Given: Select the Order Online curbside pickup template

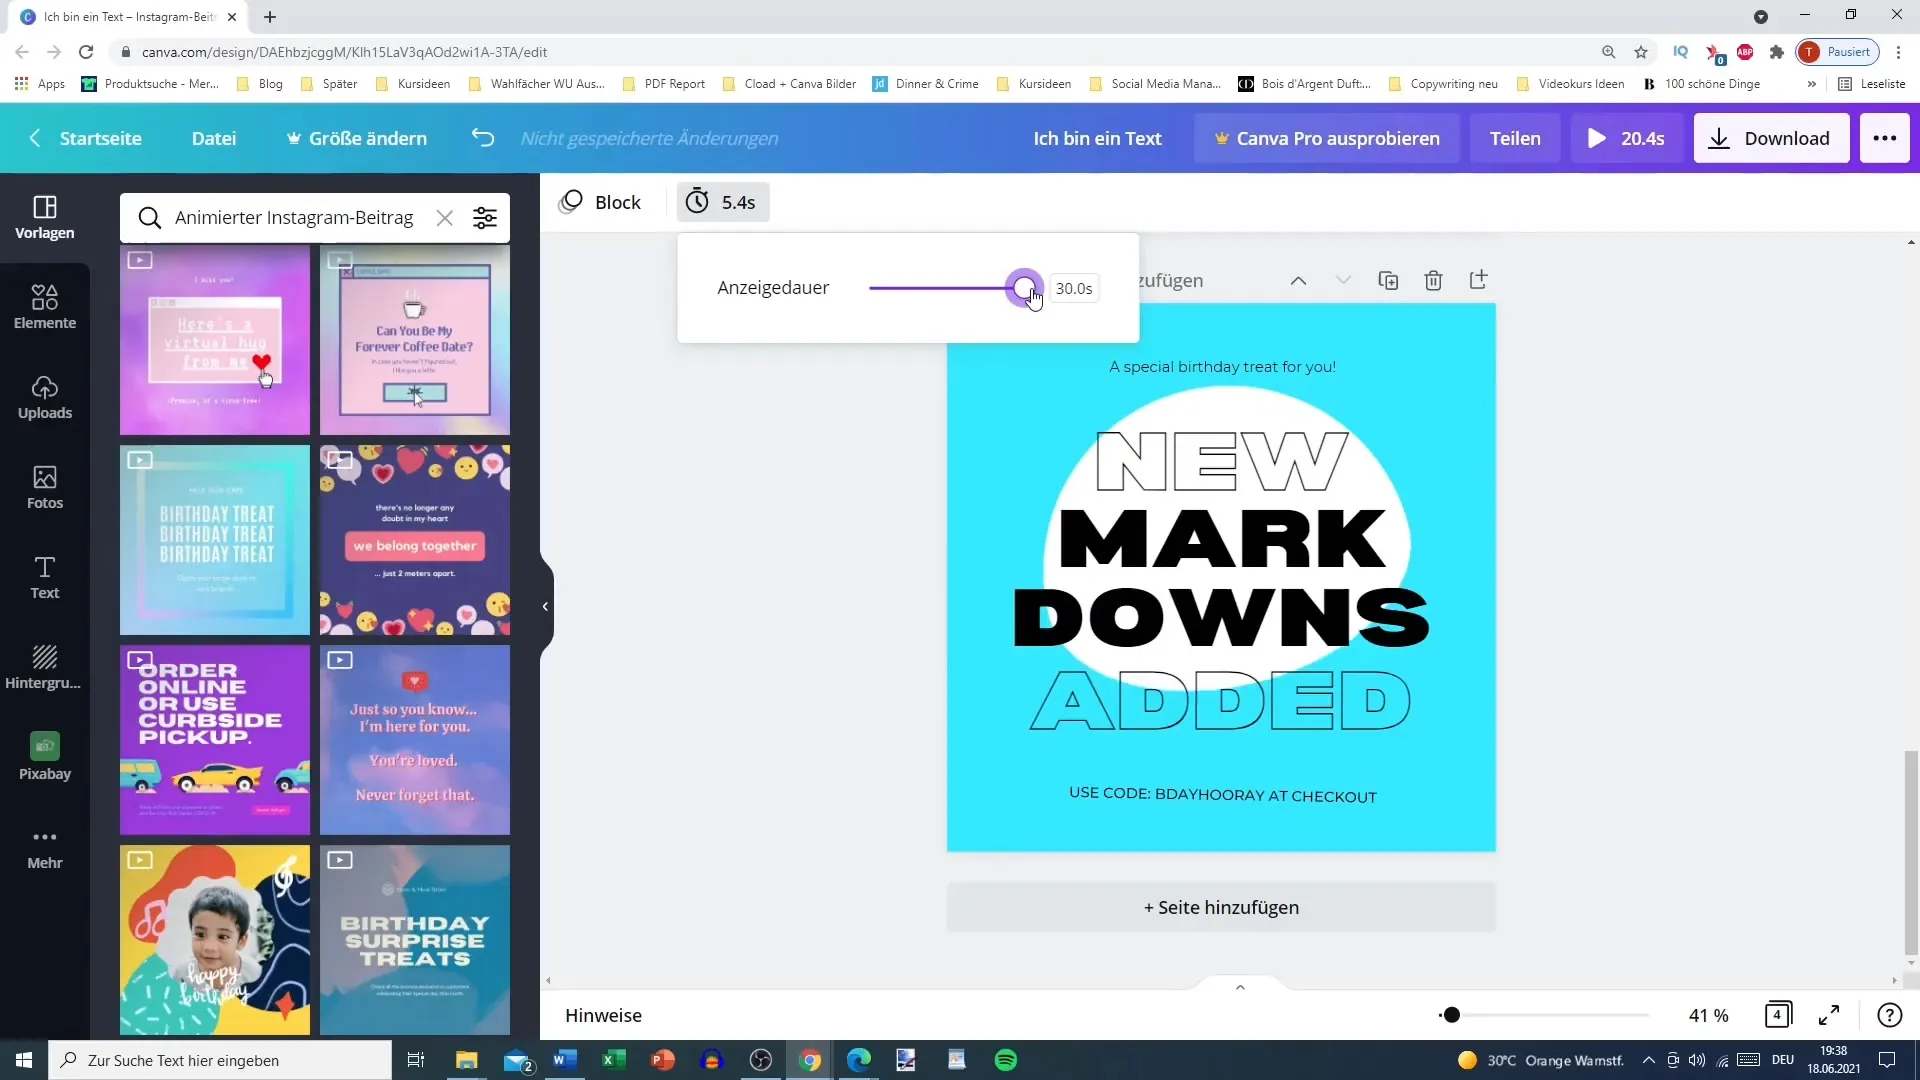Looking at the screenshot, I should pos(215,740).
